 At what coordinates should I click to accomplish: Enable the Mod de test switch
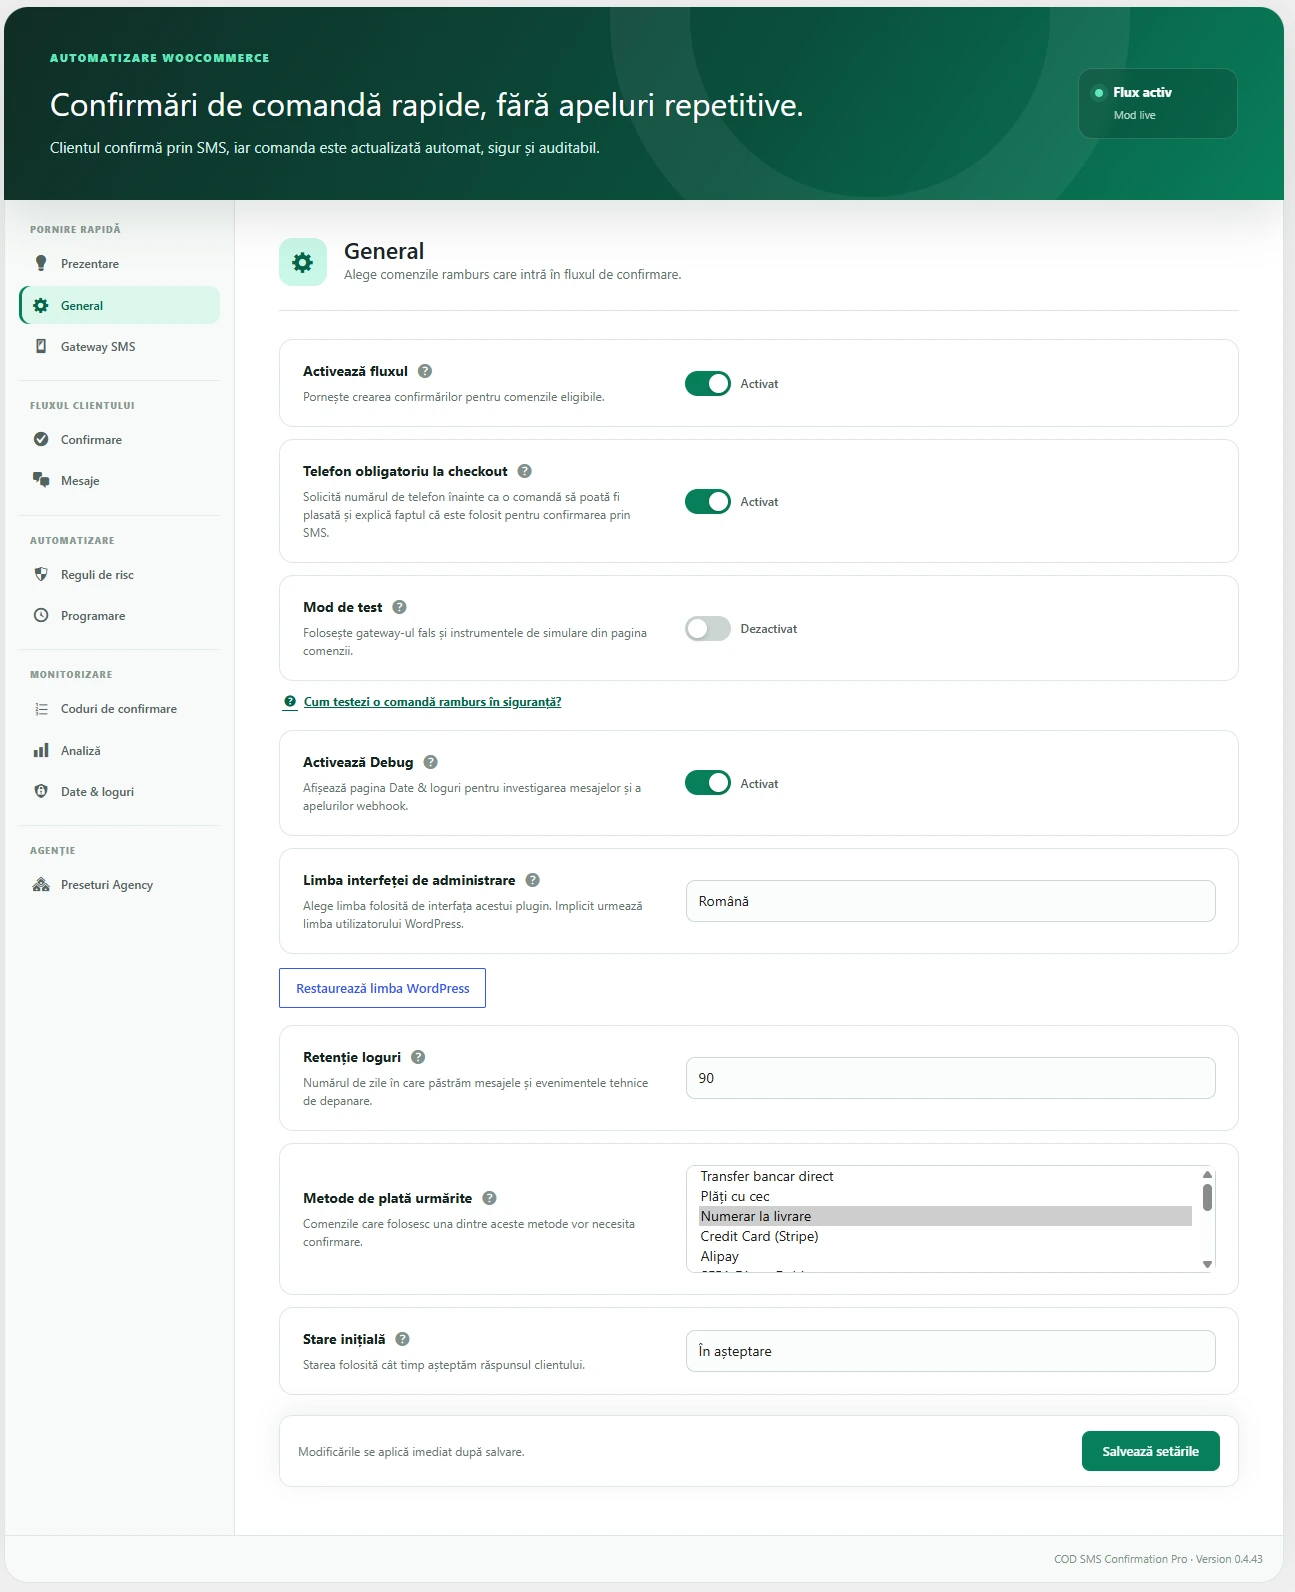pyautogui.click(x=708, y=629)
